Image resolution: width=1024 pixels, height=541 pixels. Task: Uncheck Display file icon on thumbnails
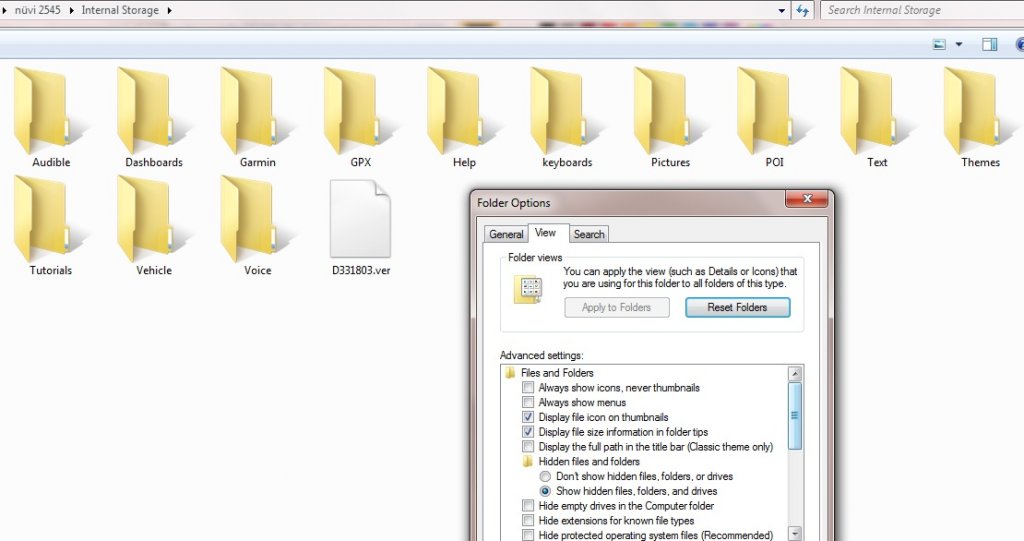click(528, 417)
